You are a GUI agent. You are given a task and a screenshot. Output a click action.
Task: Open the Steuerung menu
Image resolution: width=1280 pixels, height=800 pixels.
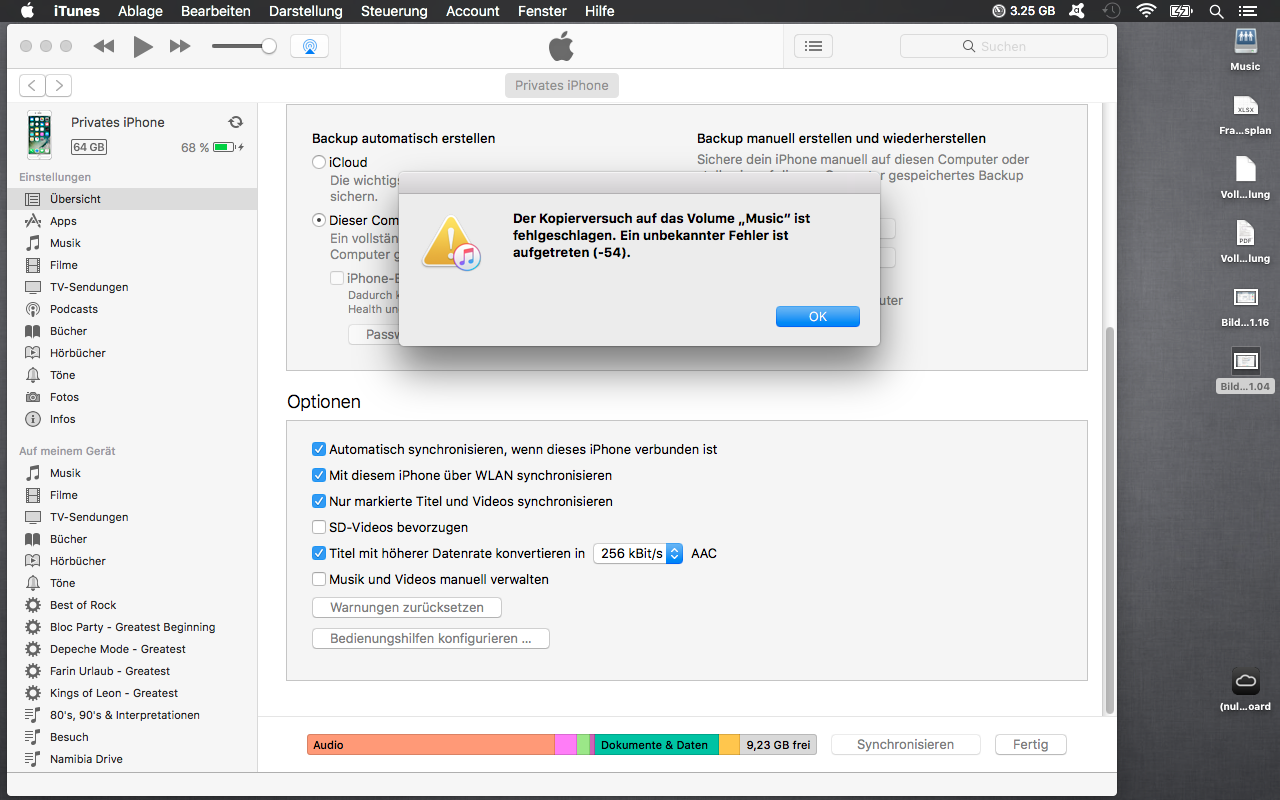[x=394, y=11]
